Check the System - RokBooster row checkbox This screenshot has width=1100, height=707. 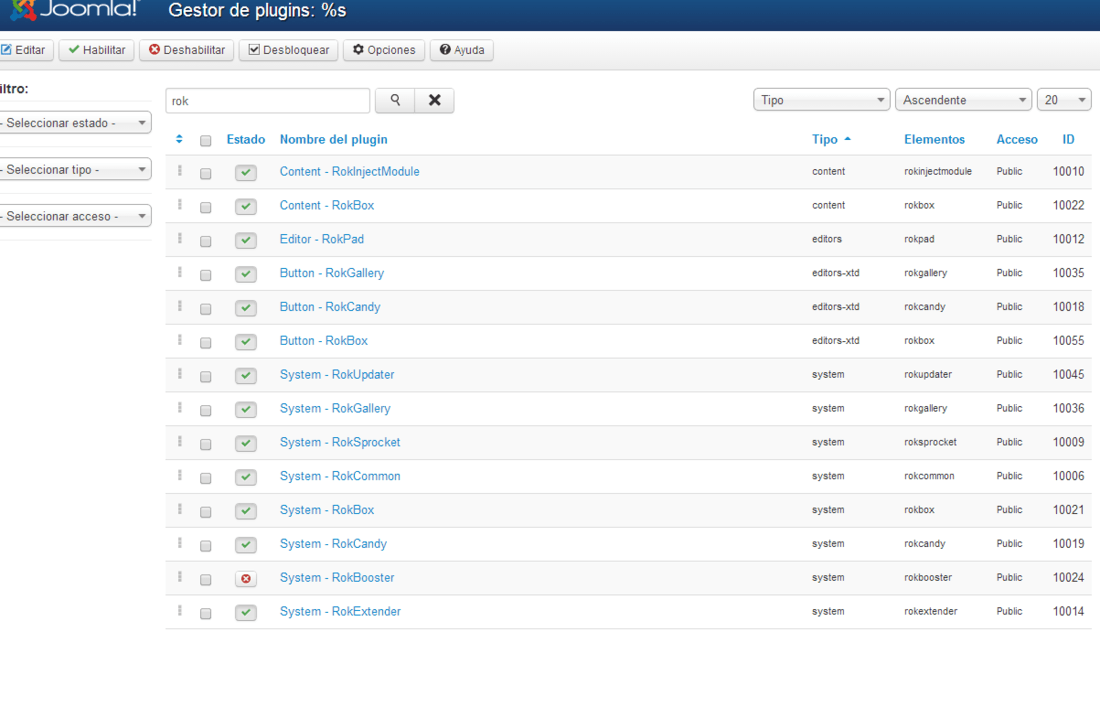point(206,579)
